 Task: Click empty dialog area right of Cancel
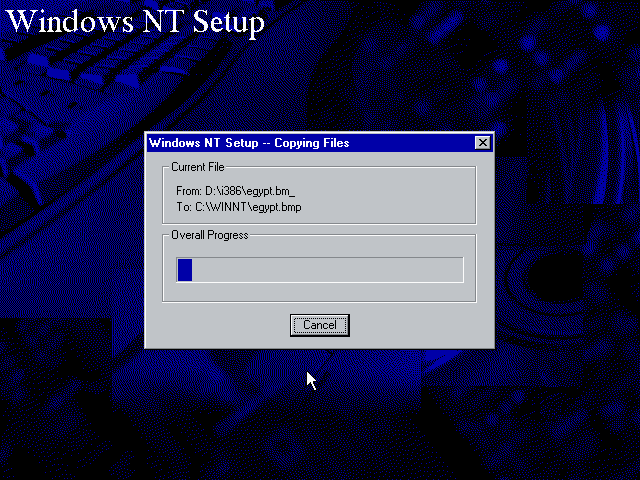420,325
